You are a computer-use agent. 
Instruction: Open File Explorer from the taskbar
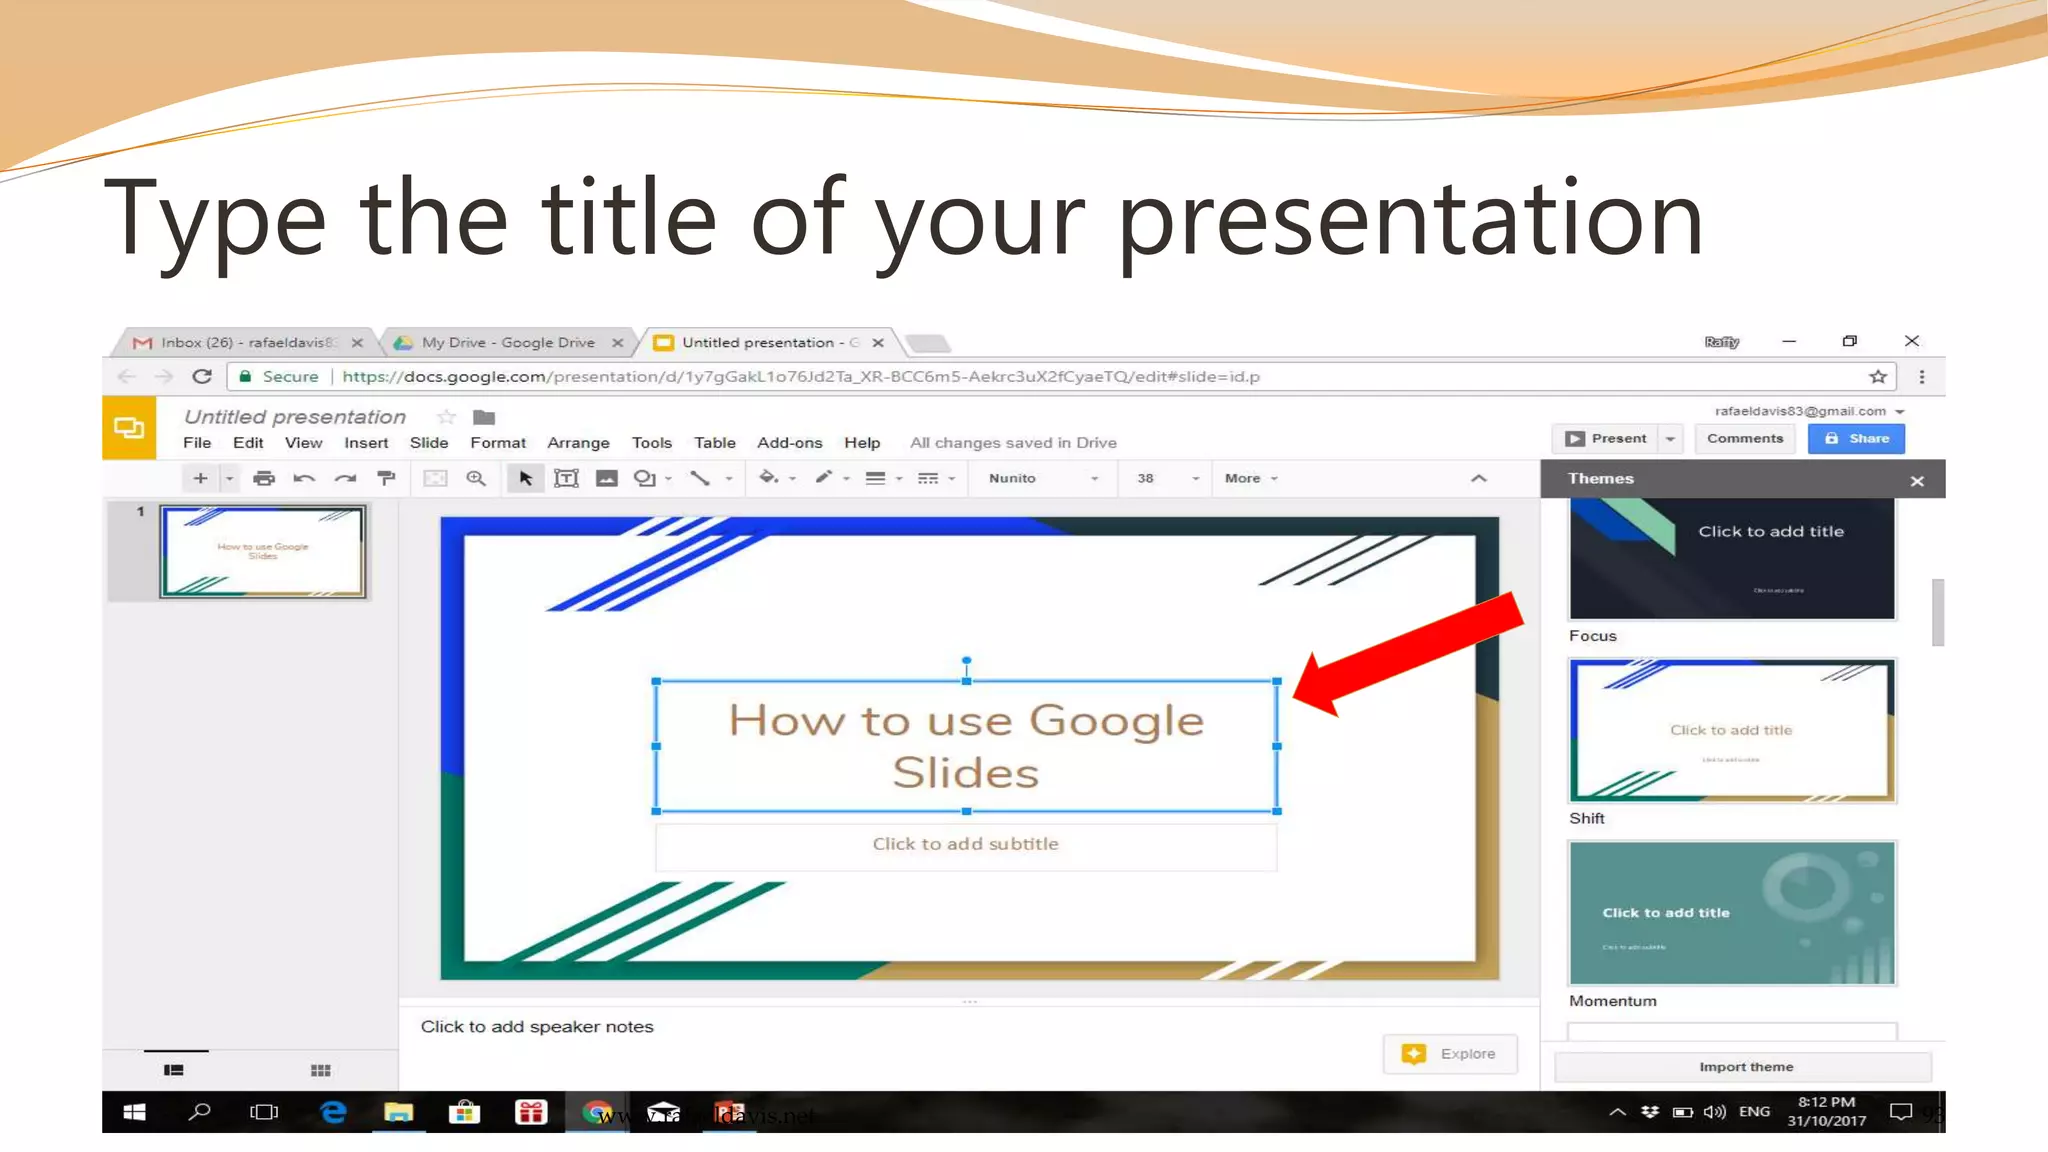[398, 1112]
